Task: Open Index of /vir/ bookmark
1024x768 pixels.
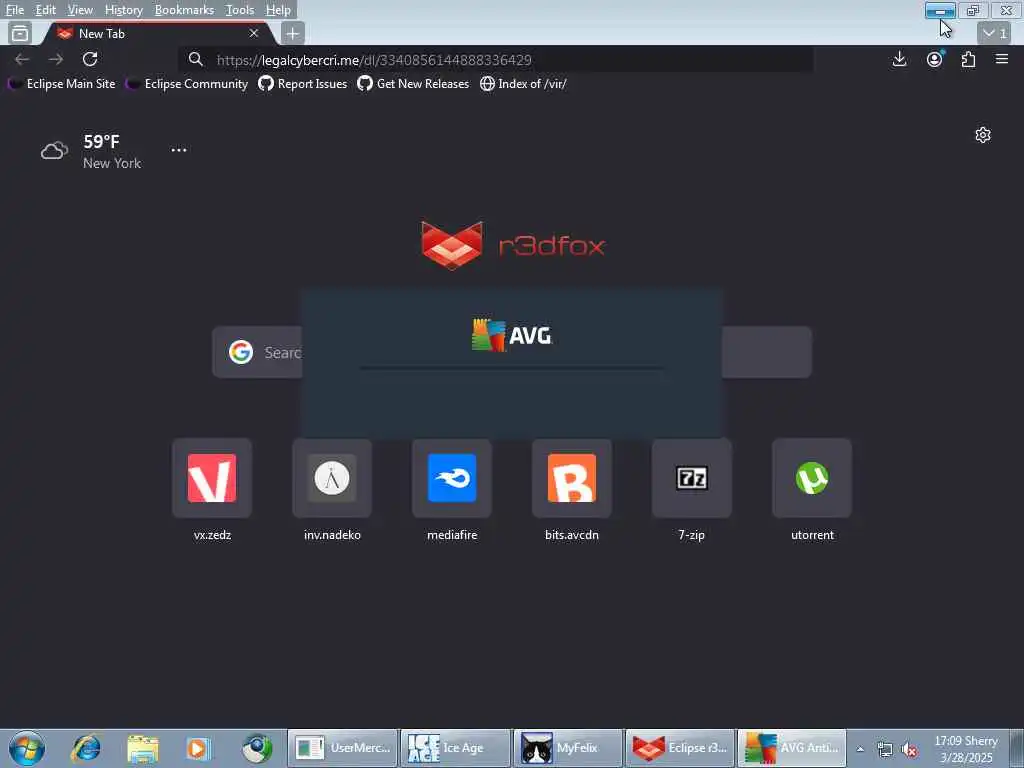Action: [523, 84]
